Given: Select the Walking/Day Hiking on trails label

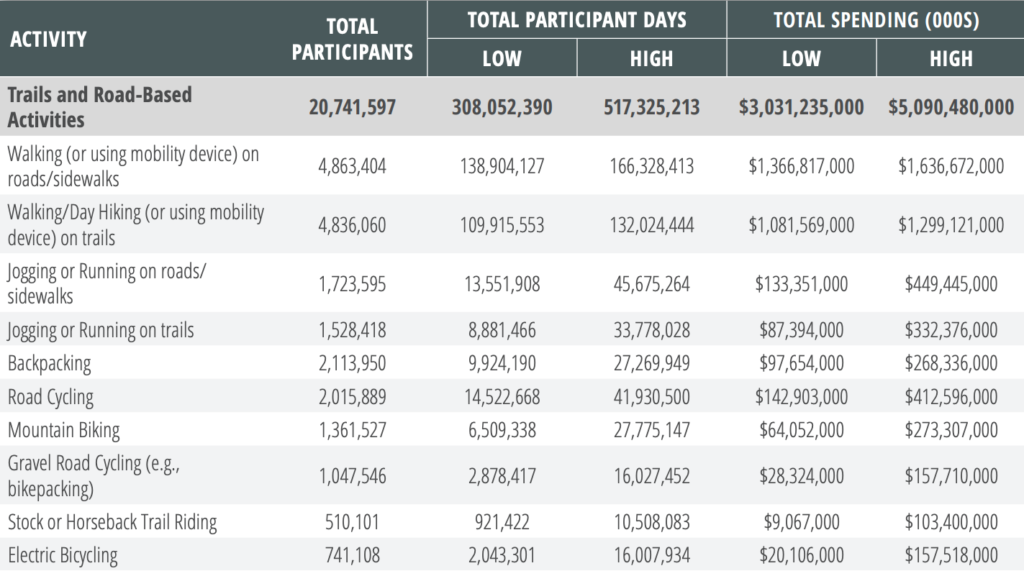Looking at the screenshot, I should (135, 225).
